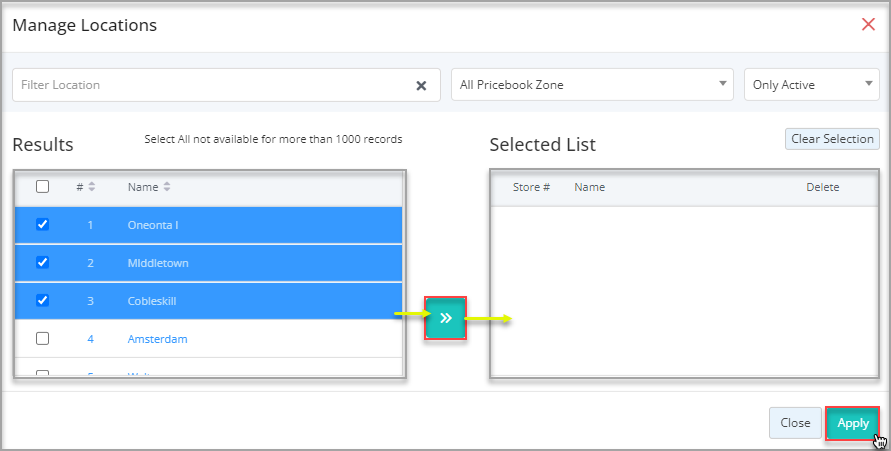891x451 pixels.
Task: Check the Amsterdam row checkbox
Action: [42, 339]
